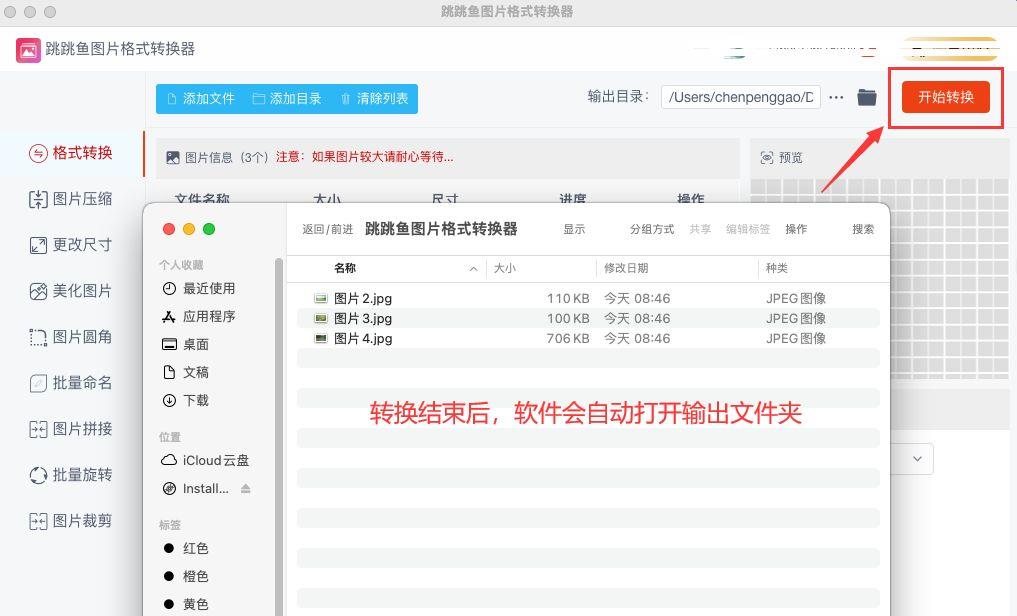The width and height of the screenshot is (1017, 616).
Task: Select the file 图片 3.jpg
Action: [365, 318]
